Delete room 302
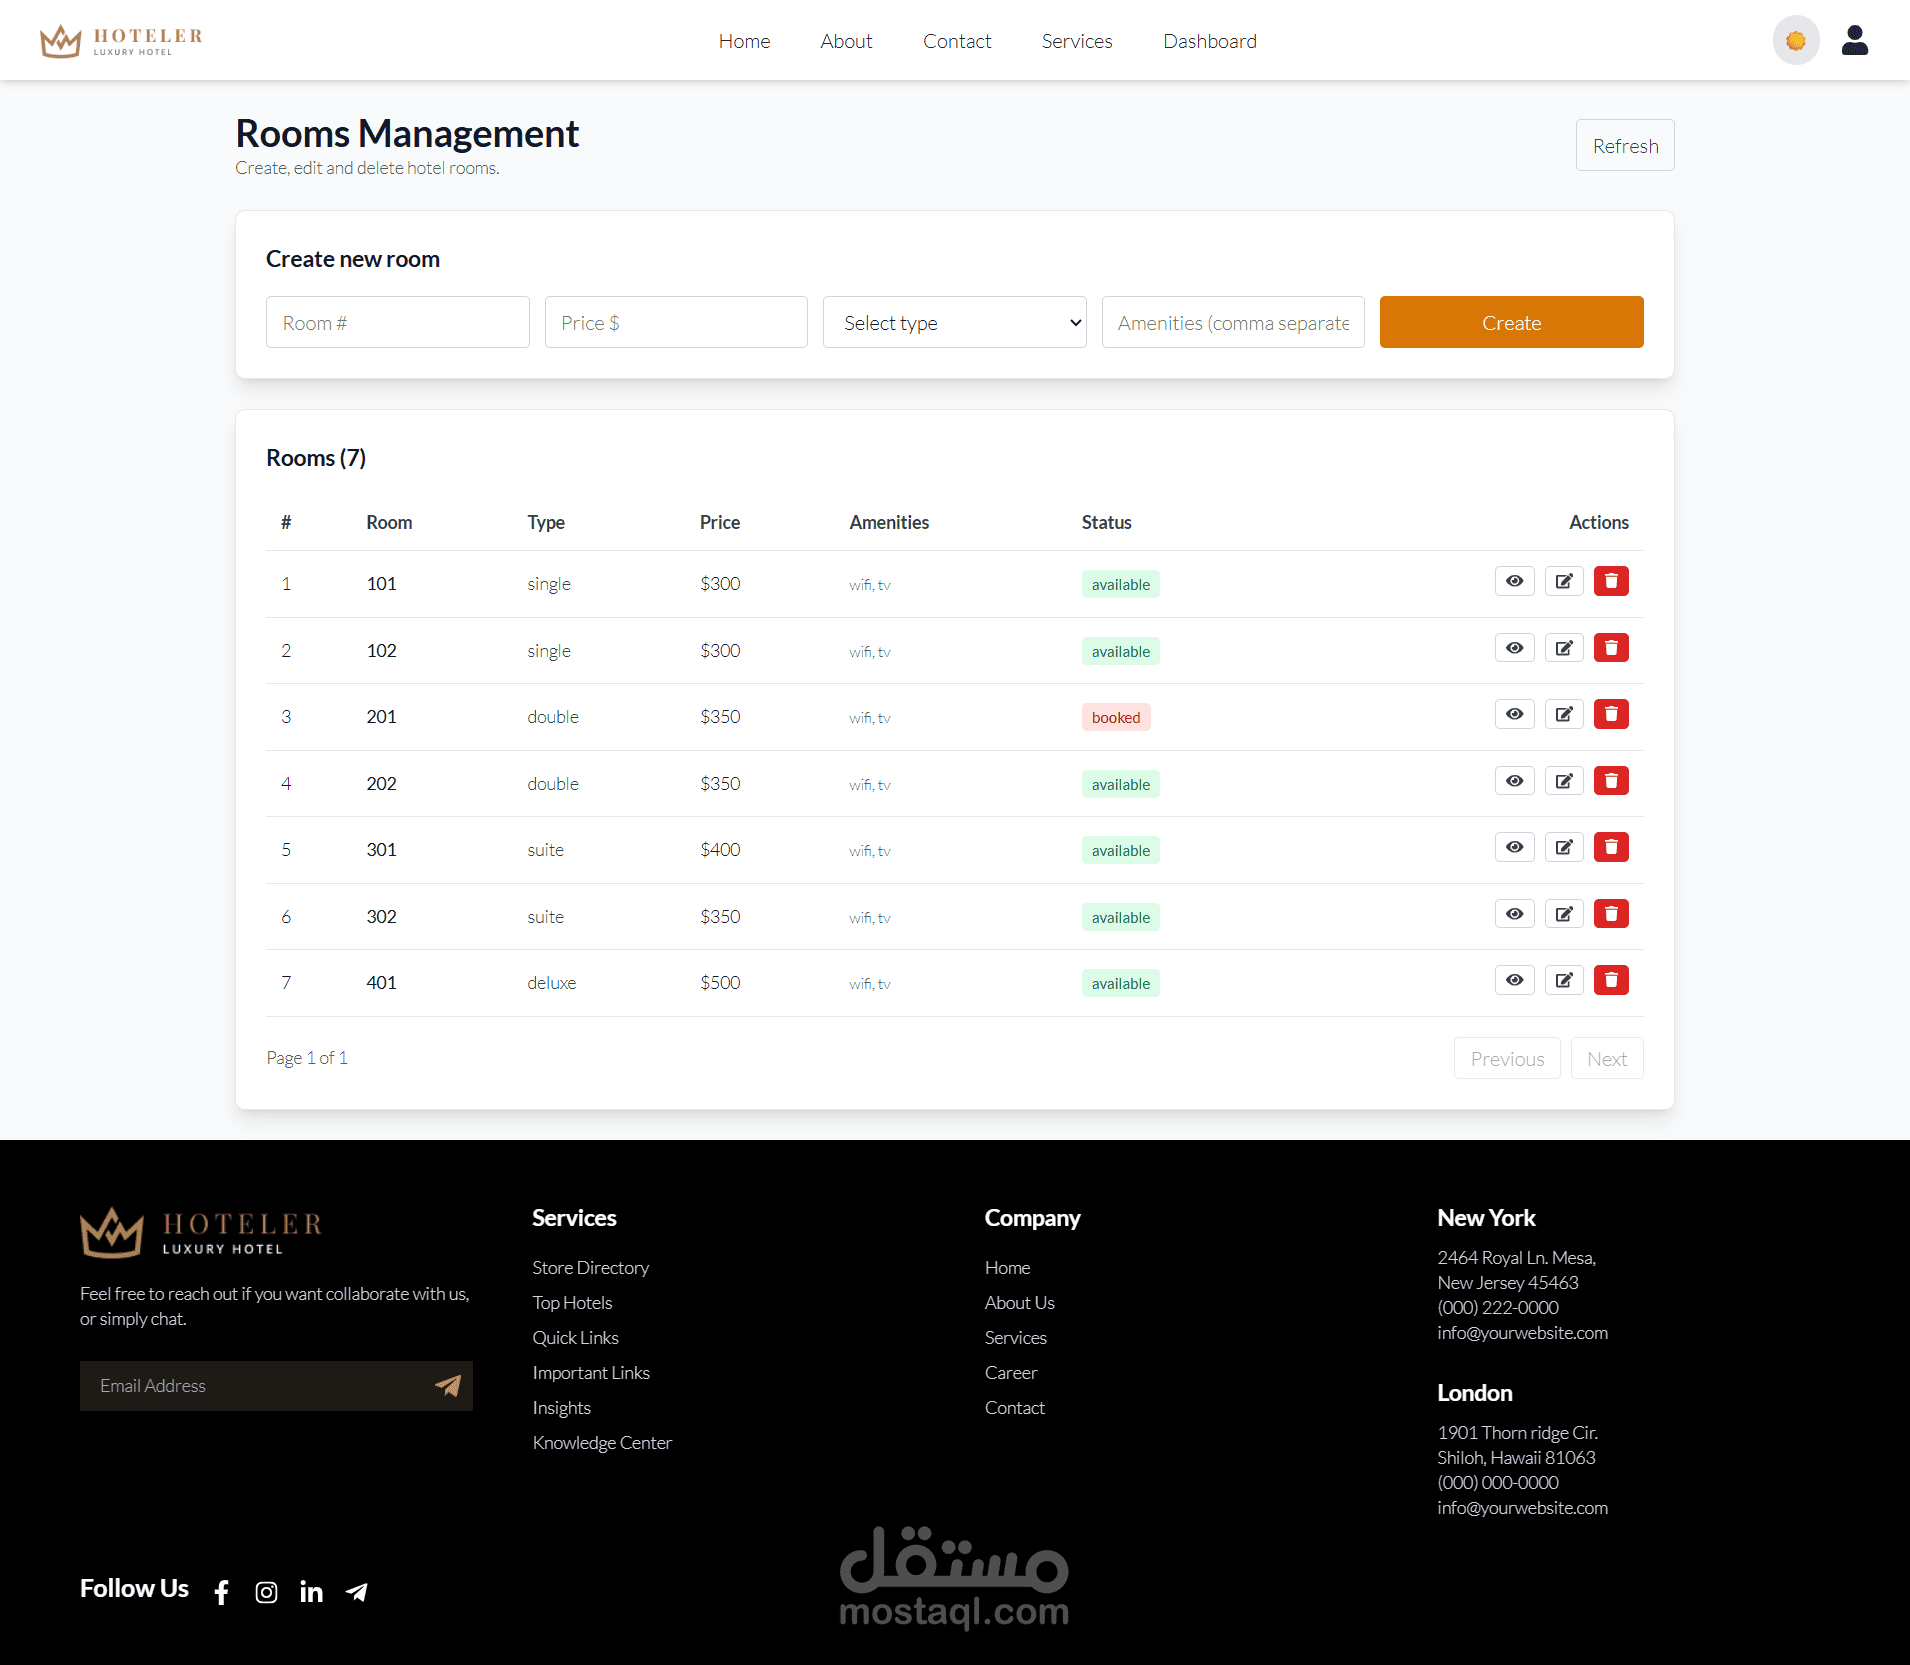This screenshot has width=1910, height=1665. coord(1611,914)
